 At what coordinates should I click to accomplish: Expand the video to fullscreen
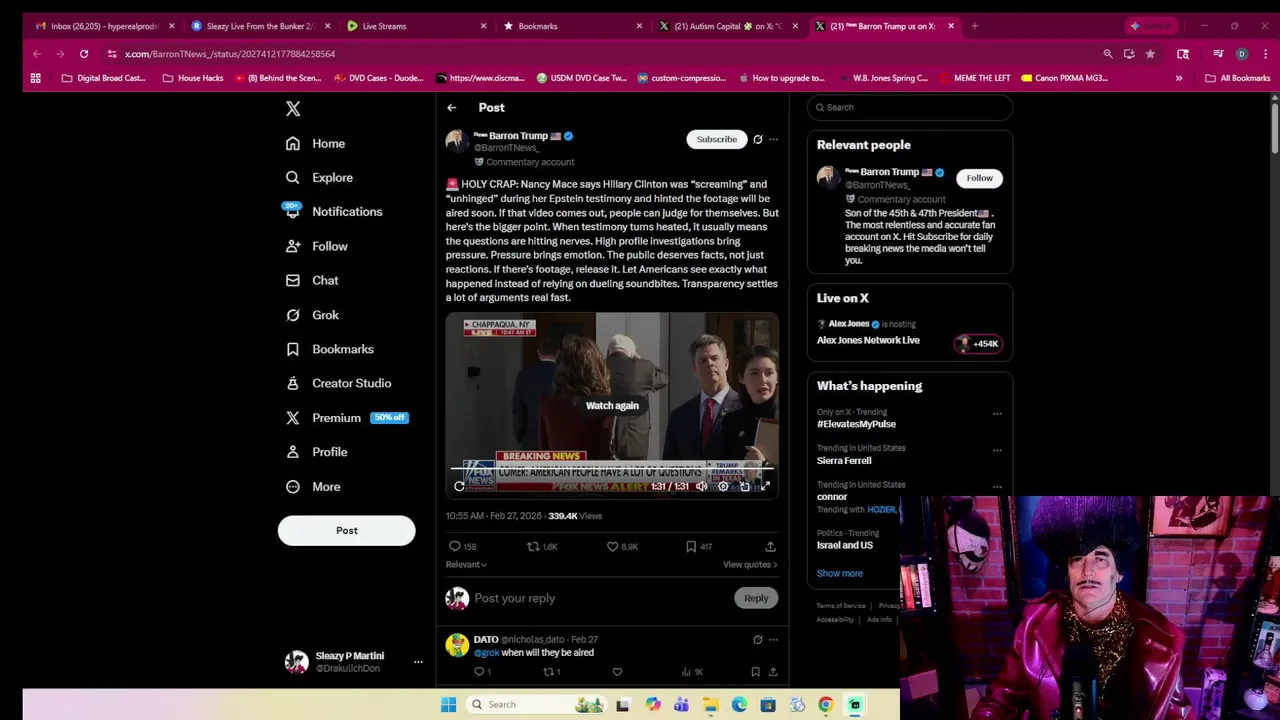click(765, 487)
